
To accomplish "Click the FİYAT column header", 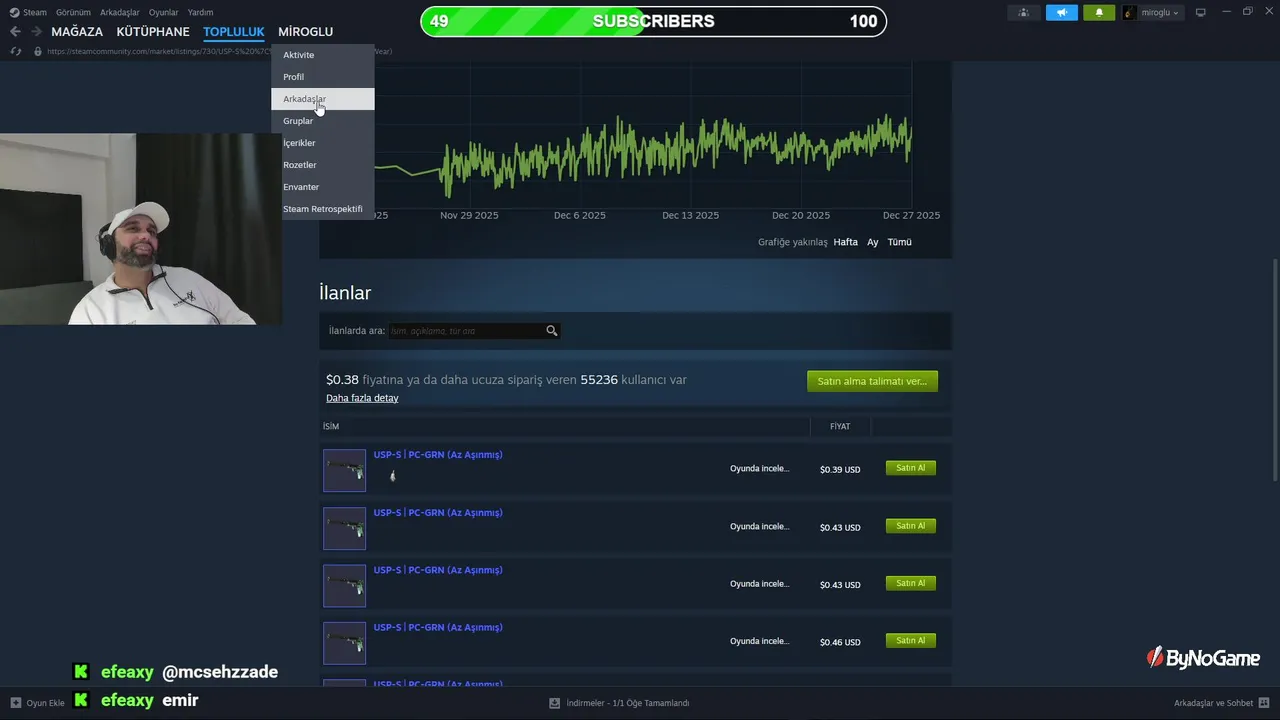I will coord(840,427).
